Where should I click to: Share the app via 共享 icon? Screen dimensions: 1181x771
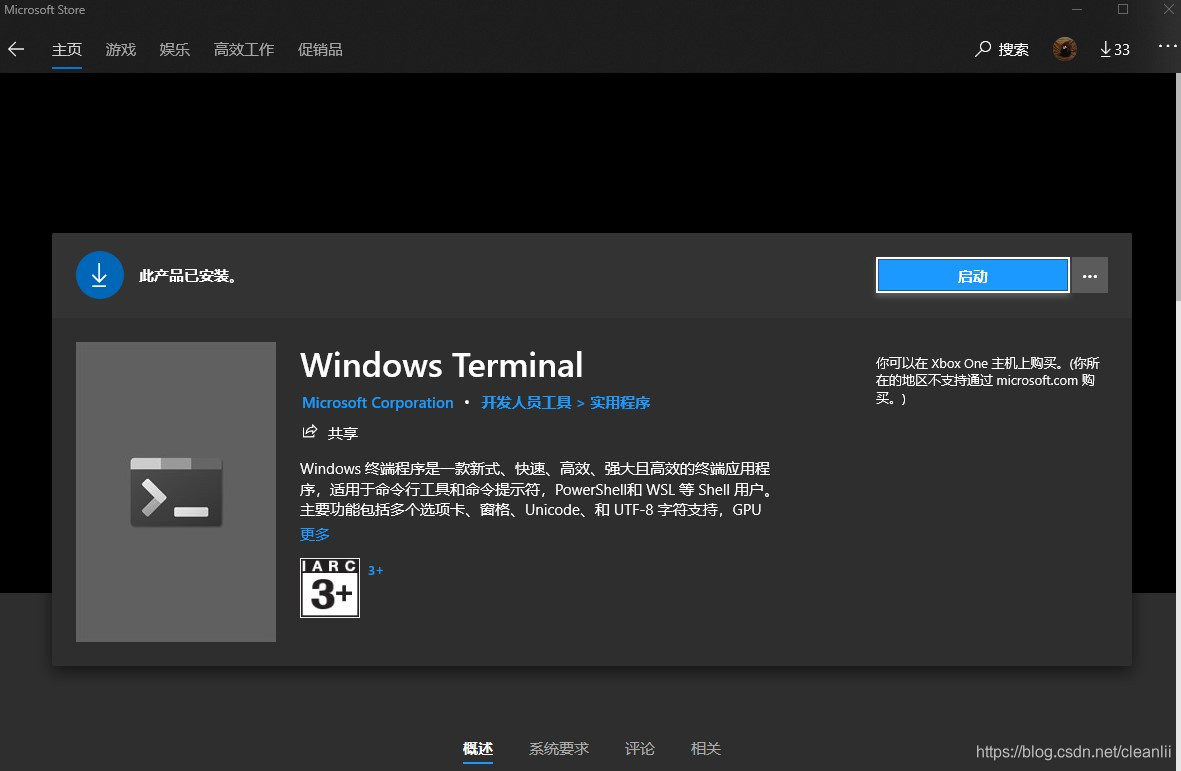coord(310,432)
